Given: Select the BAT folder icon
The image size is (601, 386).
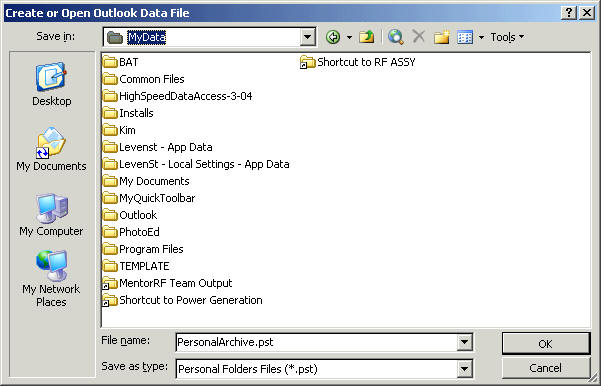Looking at the screenshot, I should click(110, 62).
